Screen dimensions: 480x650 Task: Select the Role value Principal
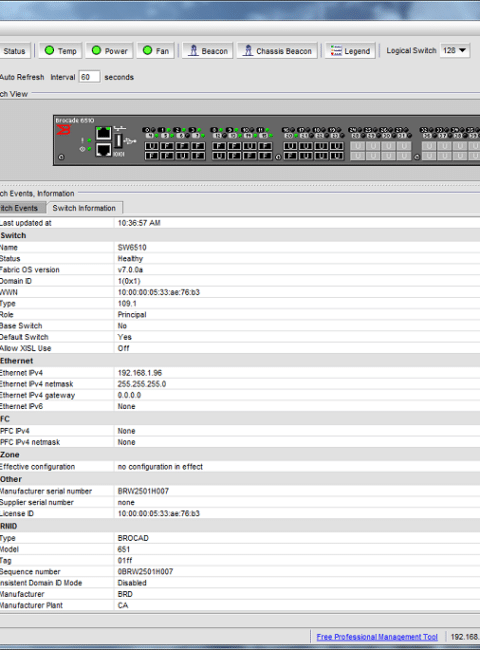coord(132,315)
